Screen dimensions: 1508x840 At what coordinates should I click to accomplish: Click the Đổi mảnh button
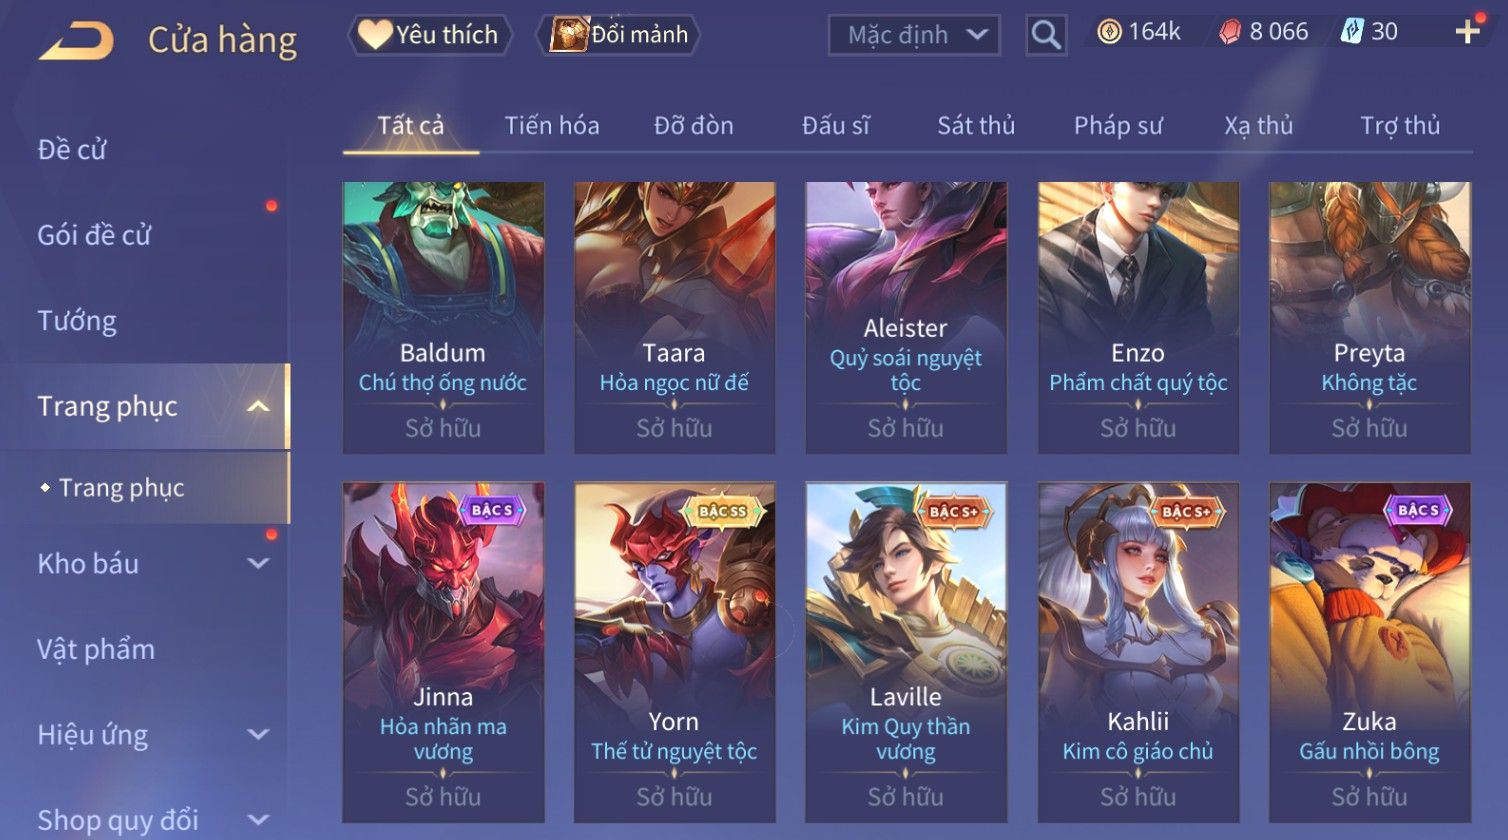(620, 35)
